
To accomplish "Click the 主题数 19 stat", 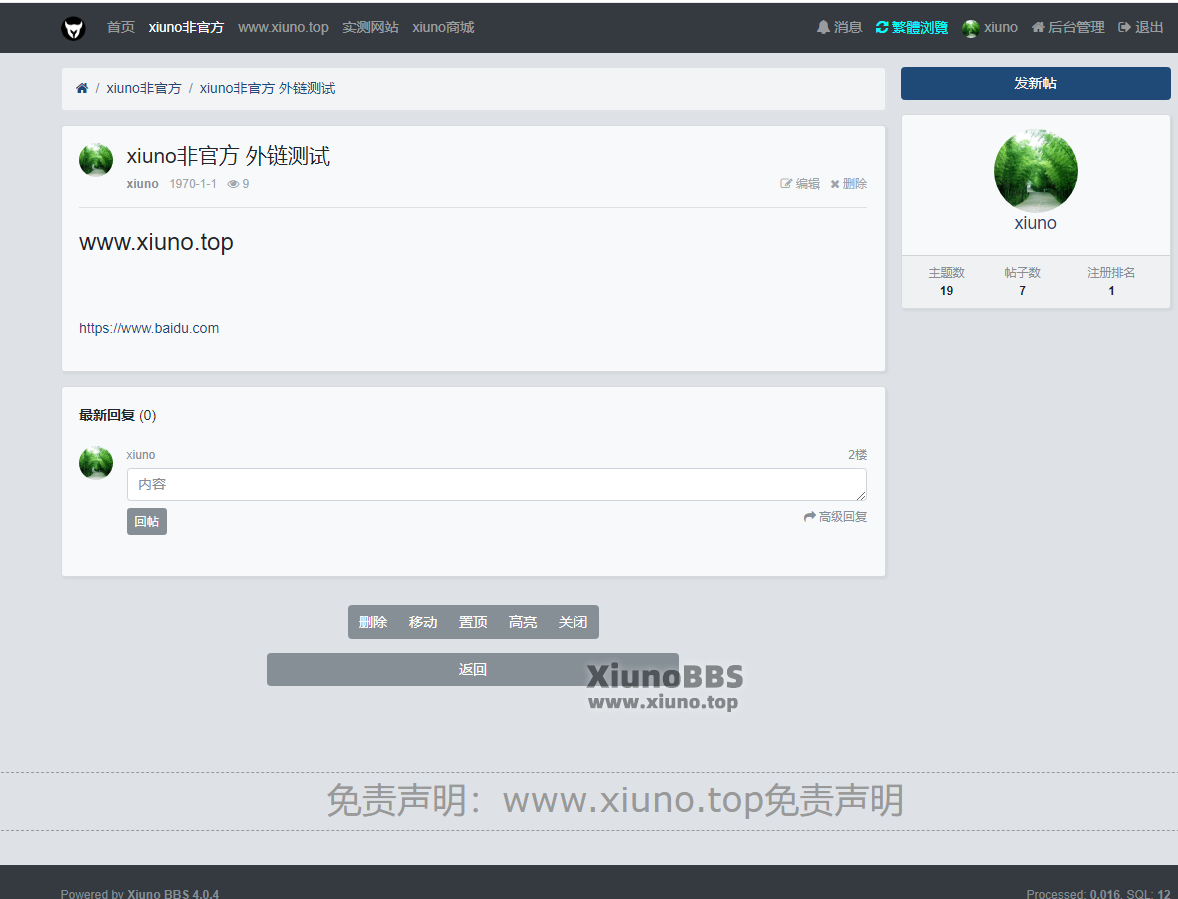I will click(x=946, y=282).
